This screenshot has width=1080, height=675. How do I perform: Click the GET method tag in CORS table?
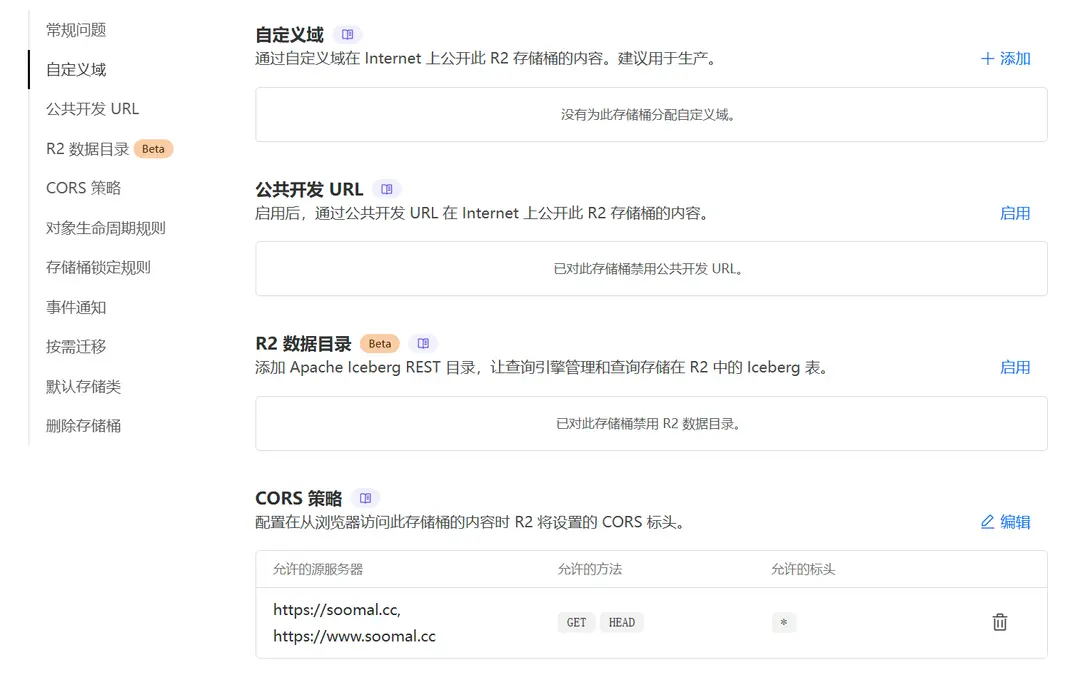click(575, 622)
